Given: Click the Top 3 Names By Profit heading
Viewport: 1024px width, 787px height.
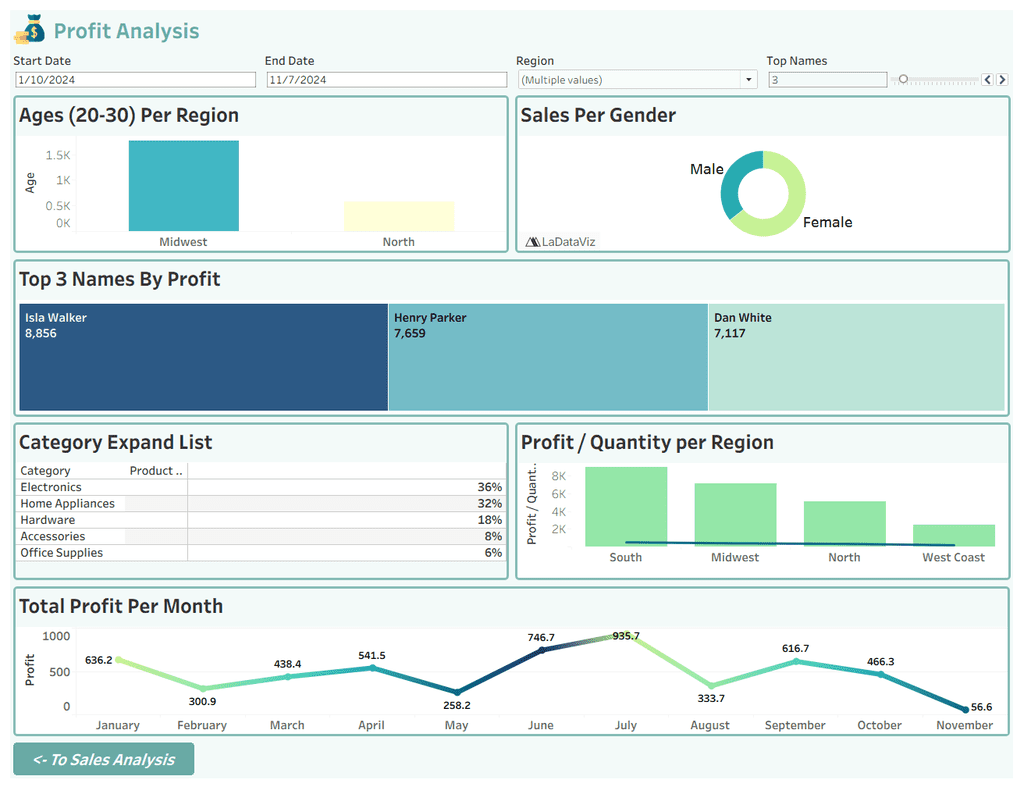Looking at the screenshot, I should click(x=120, y=279).
